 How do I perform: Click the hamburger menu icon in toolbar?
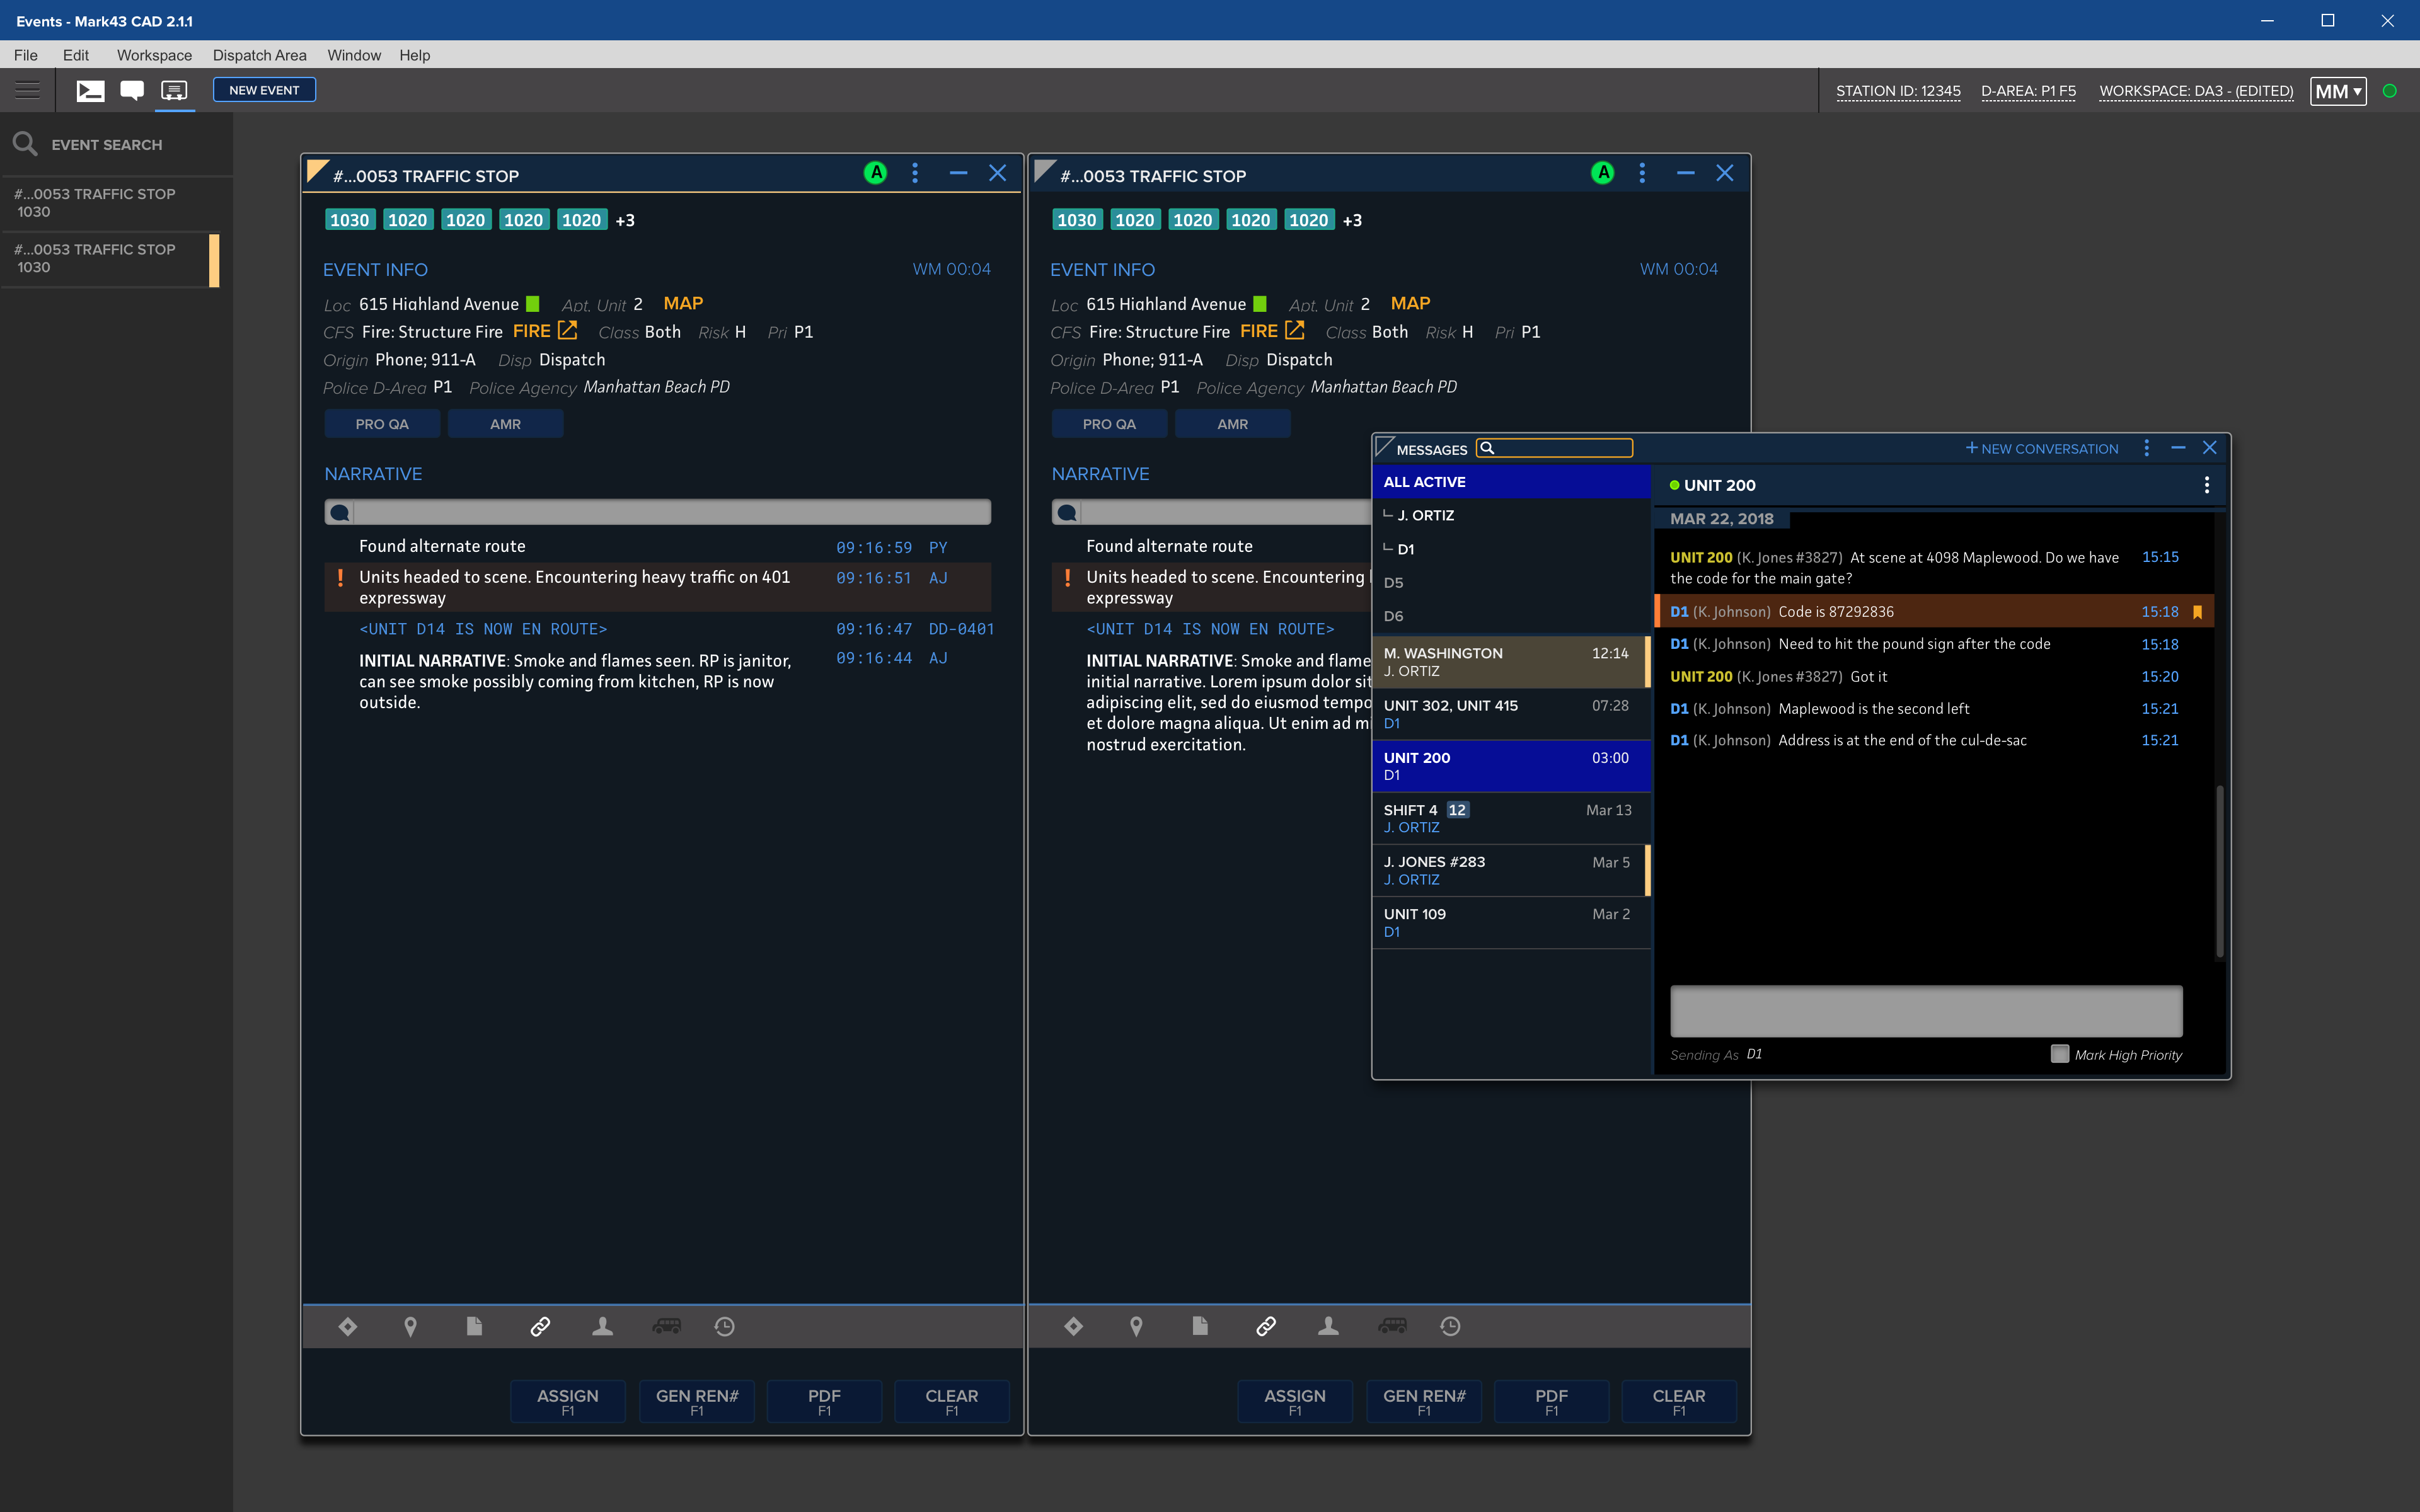(x=28, y=91)
